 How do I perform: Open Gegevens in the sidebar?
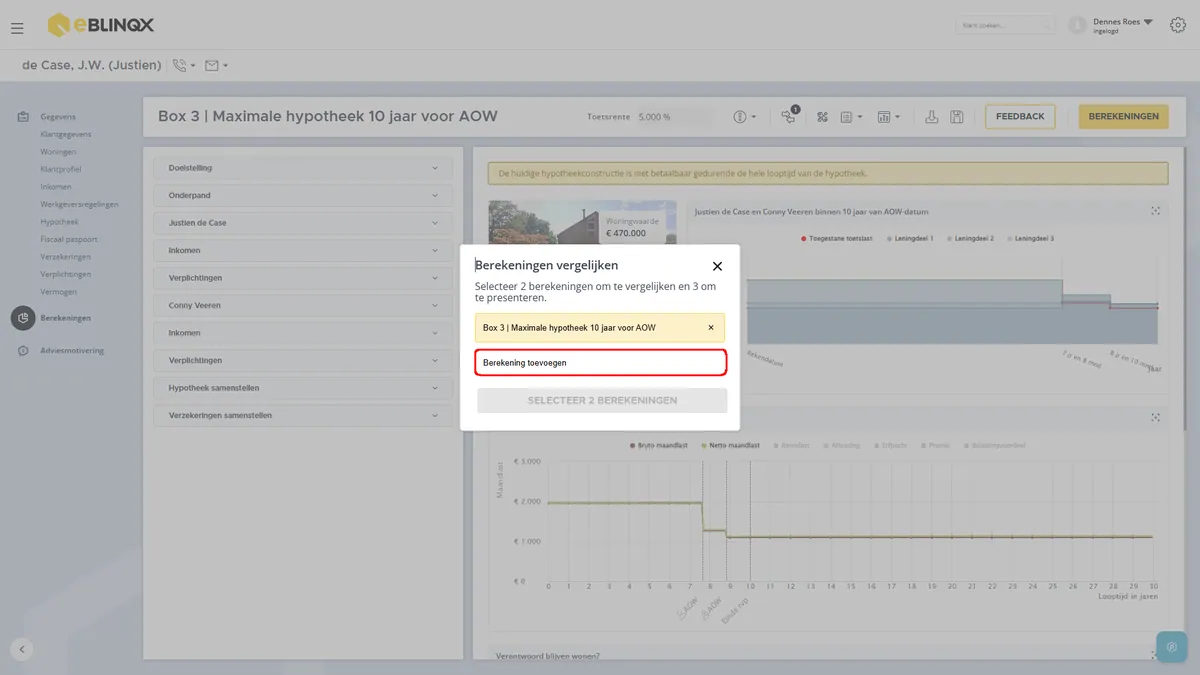[58, 117]
